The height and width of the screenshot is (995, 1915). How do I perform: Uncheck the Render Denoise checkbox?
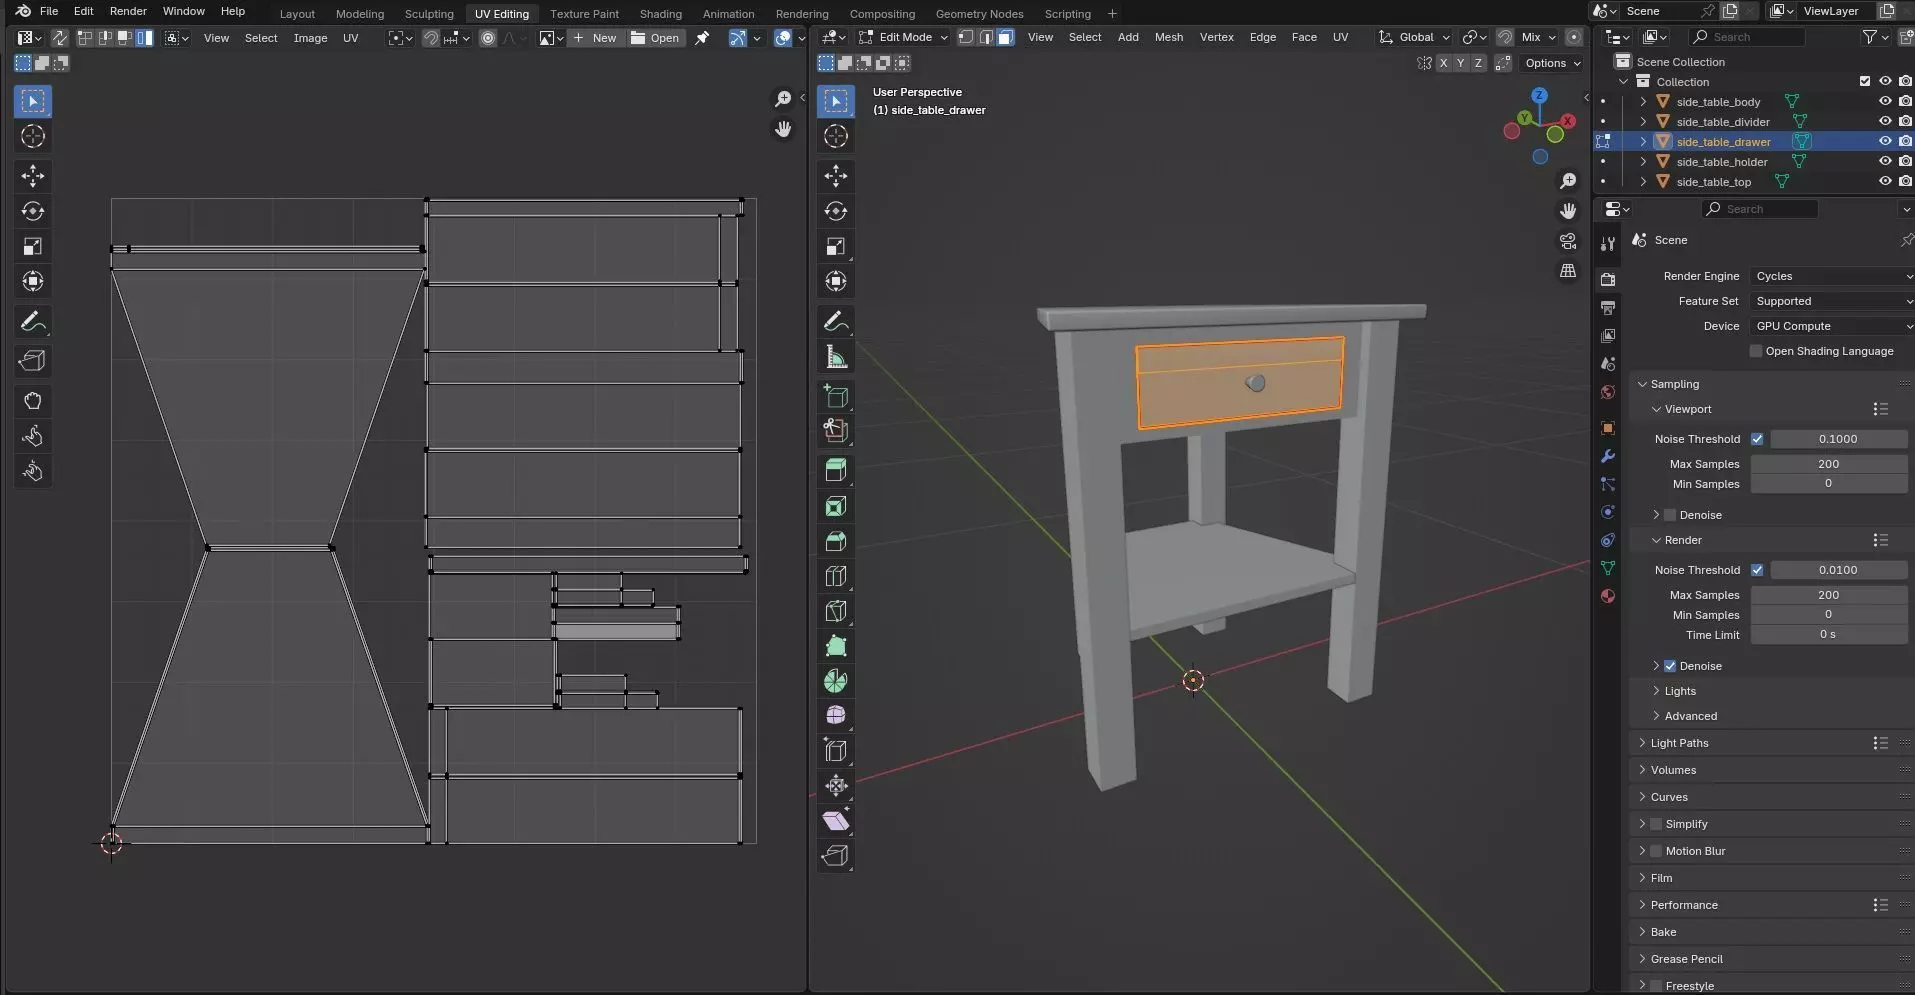click(x=1670, y=666)
